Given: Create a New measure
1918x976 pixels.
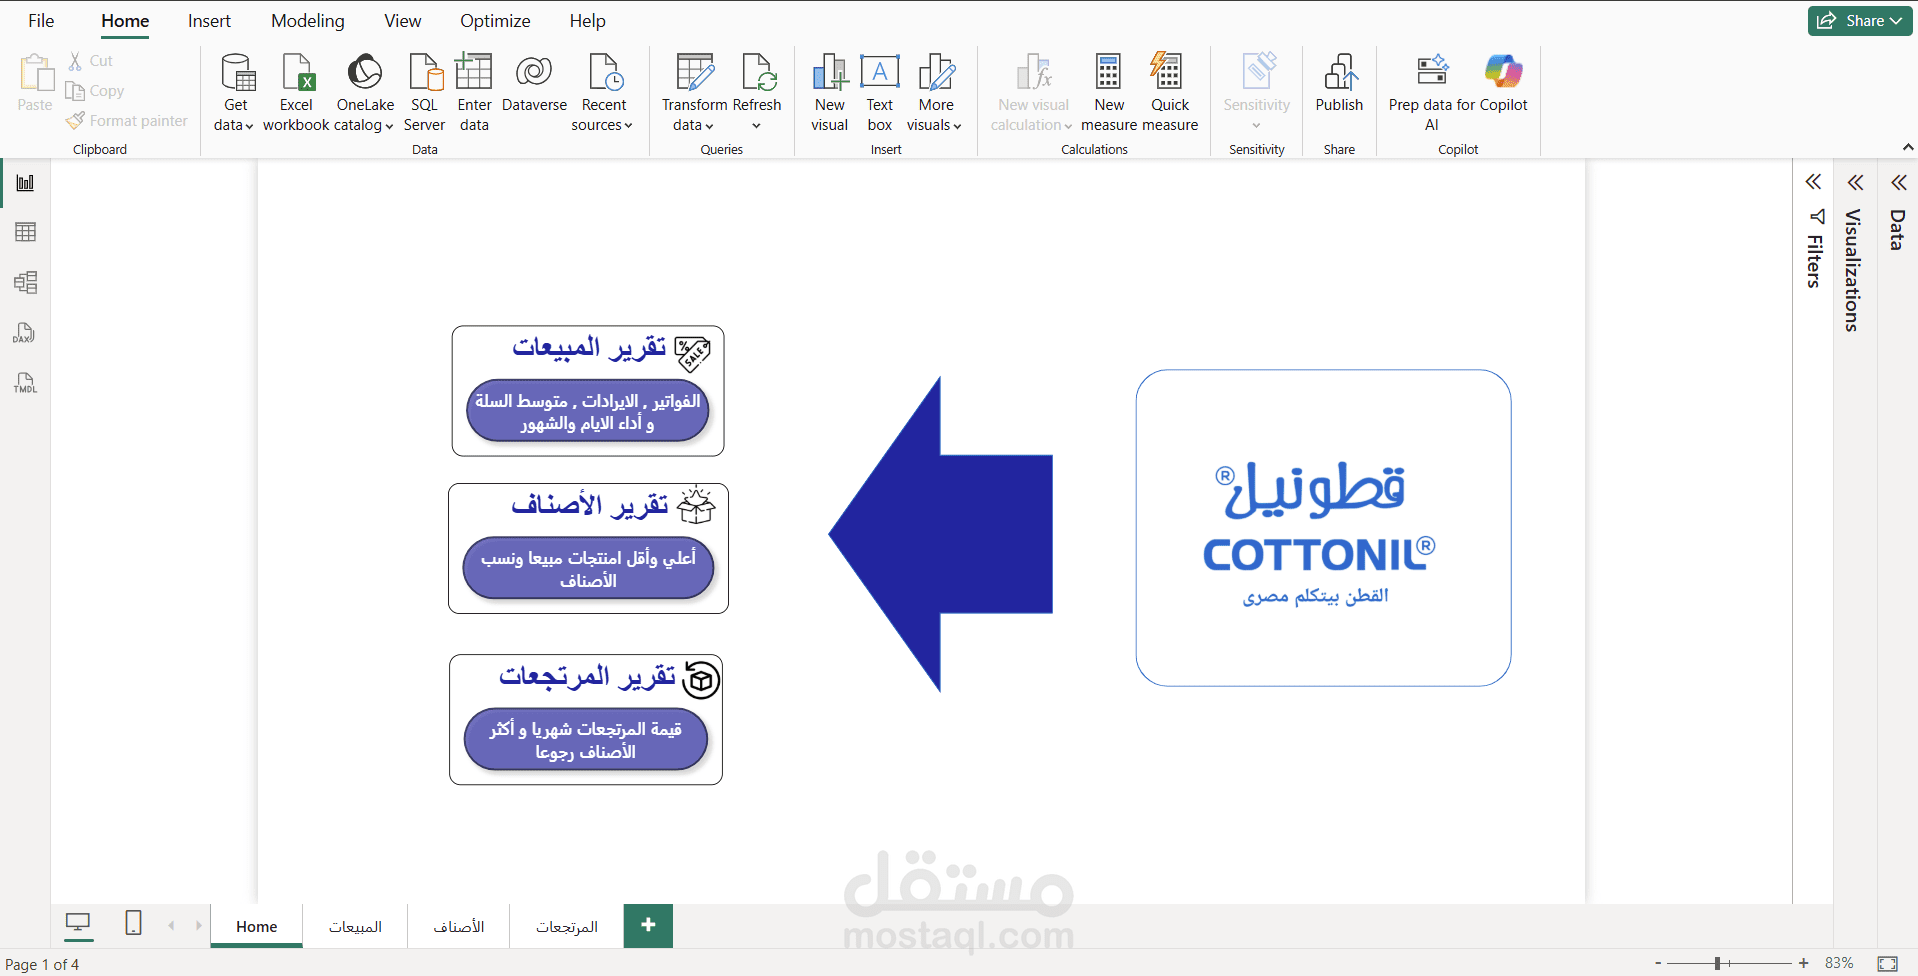Looking at the screenshot, I should [1108, 90].
